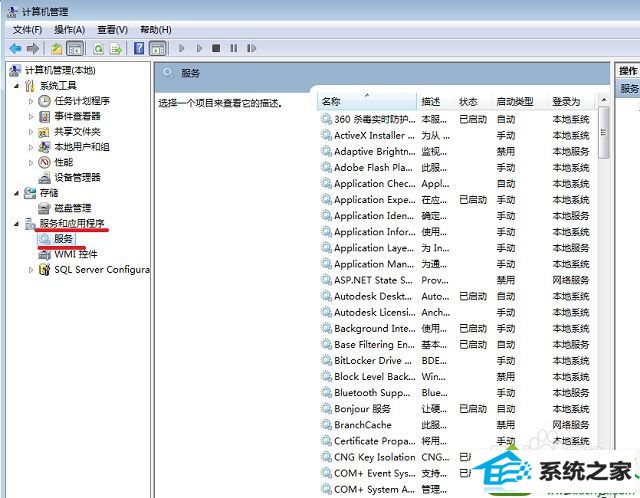The image size is (640, 498).
Task: Toggle the Show/Hide action pane icon
Action: [x=158, y=49]
